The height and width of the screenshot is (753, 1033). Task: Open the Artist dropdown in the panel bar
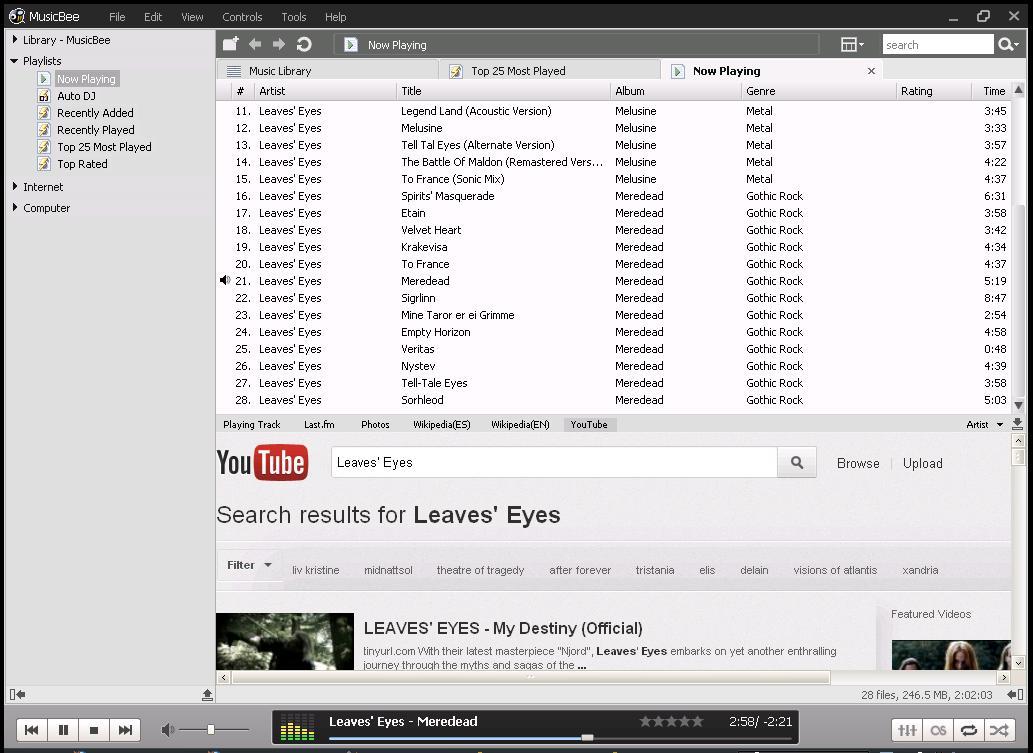pos(984,424)
